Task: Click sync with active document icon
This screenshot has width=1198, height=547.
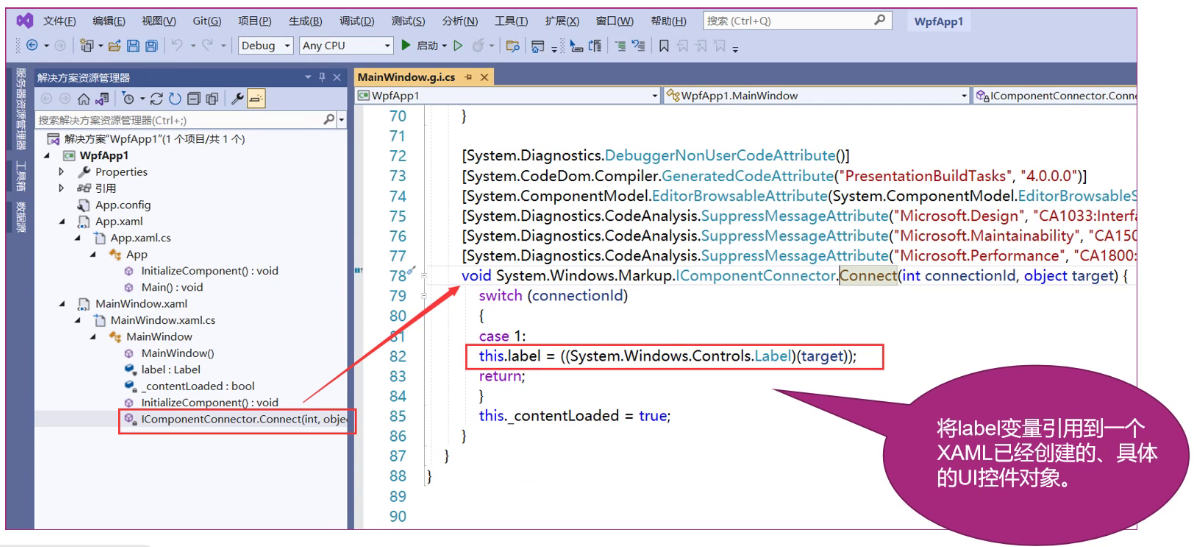Action: [157, 99]
